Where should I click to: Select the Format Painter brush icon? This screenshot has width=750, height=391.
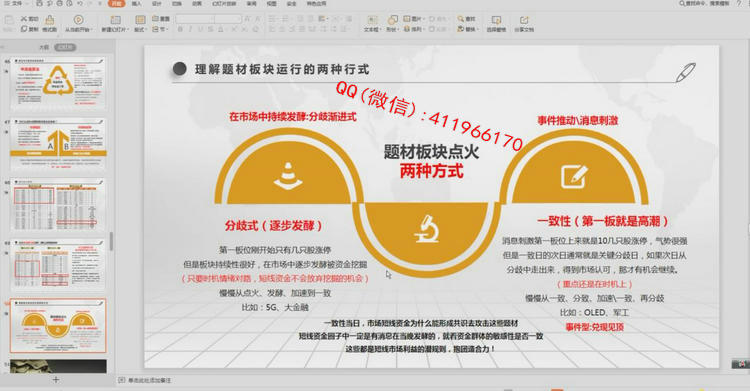click(x=49, y=20)
